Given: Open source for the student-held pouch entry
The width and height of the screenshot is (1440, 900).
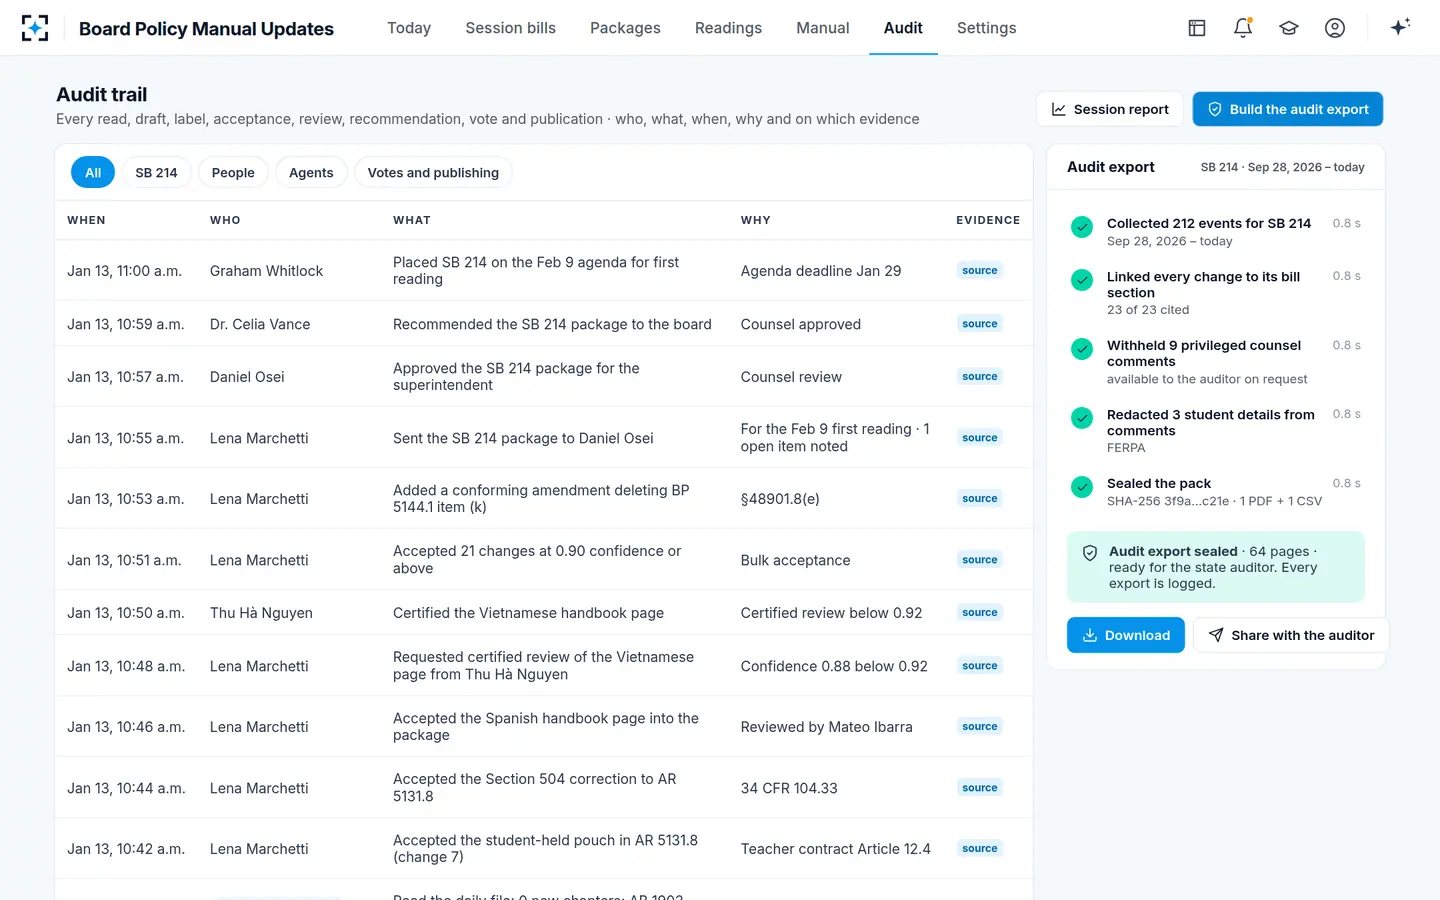Looking at the screenshot, I should tap(980, 849).
